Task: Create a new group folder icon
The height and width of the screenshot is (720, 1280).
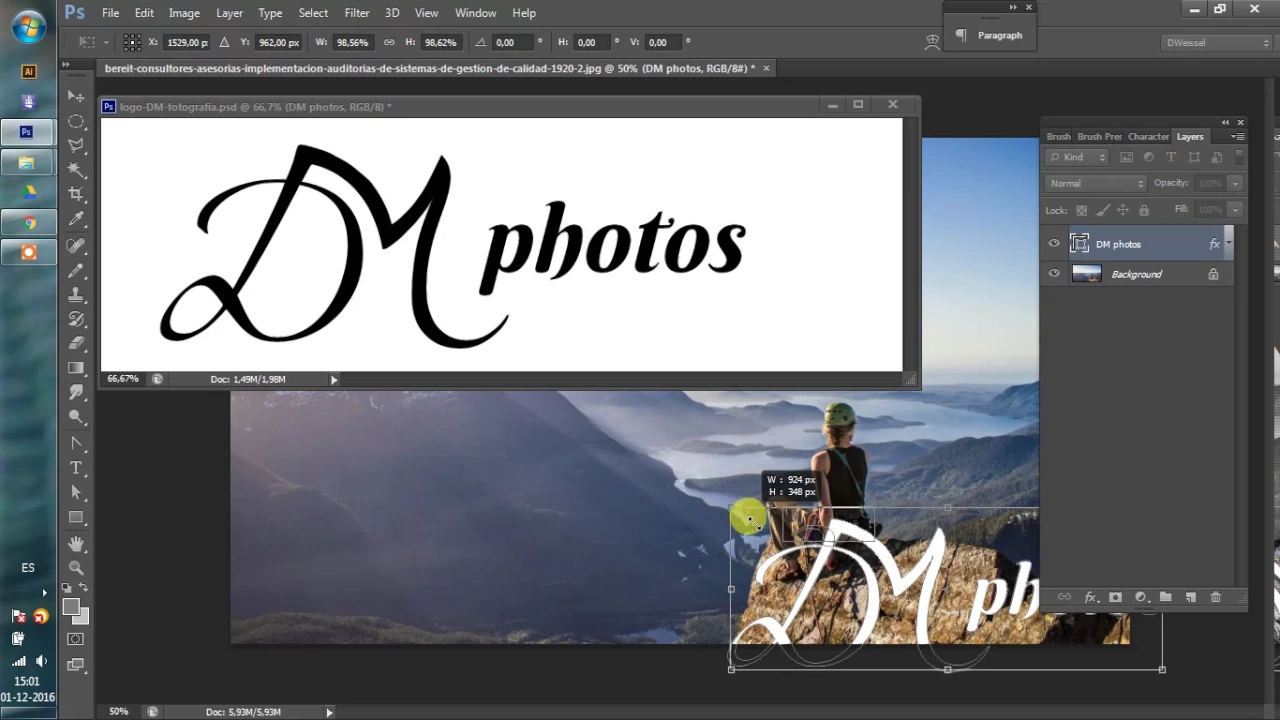Action: click(1165, 597)
